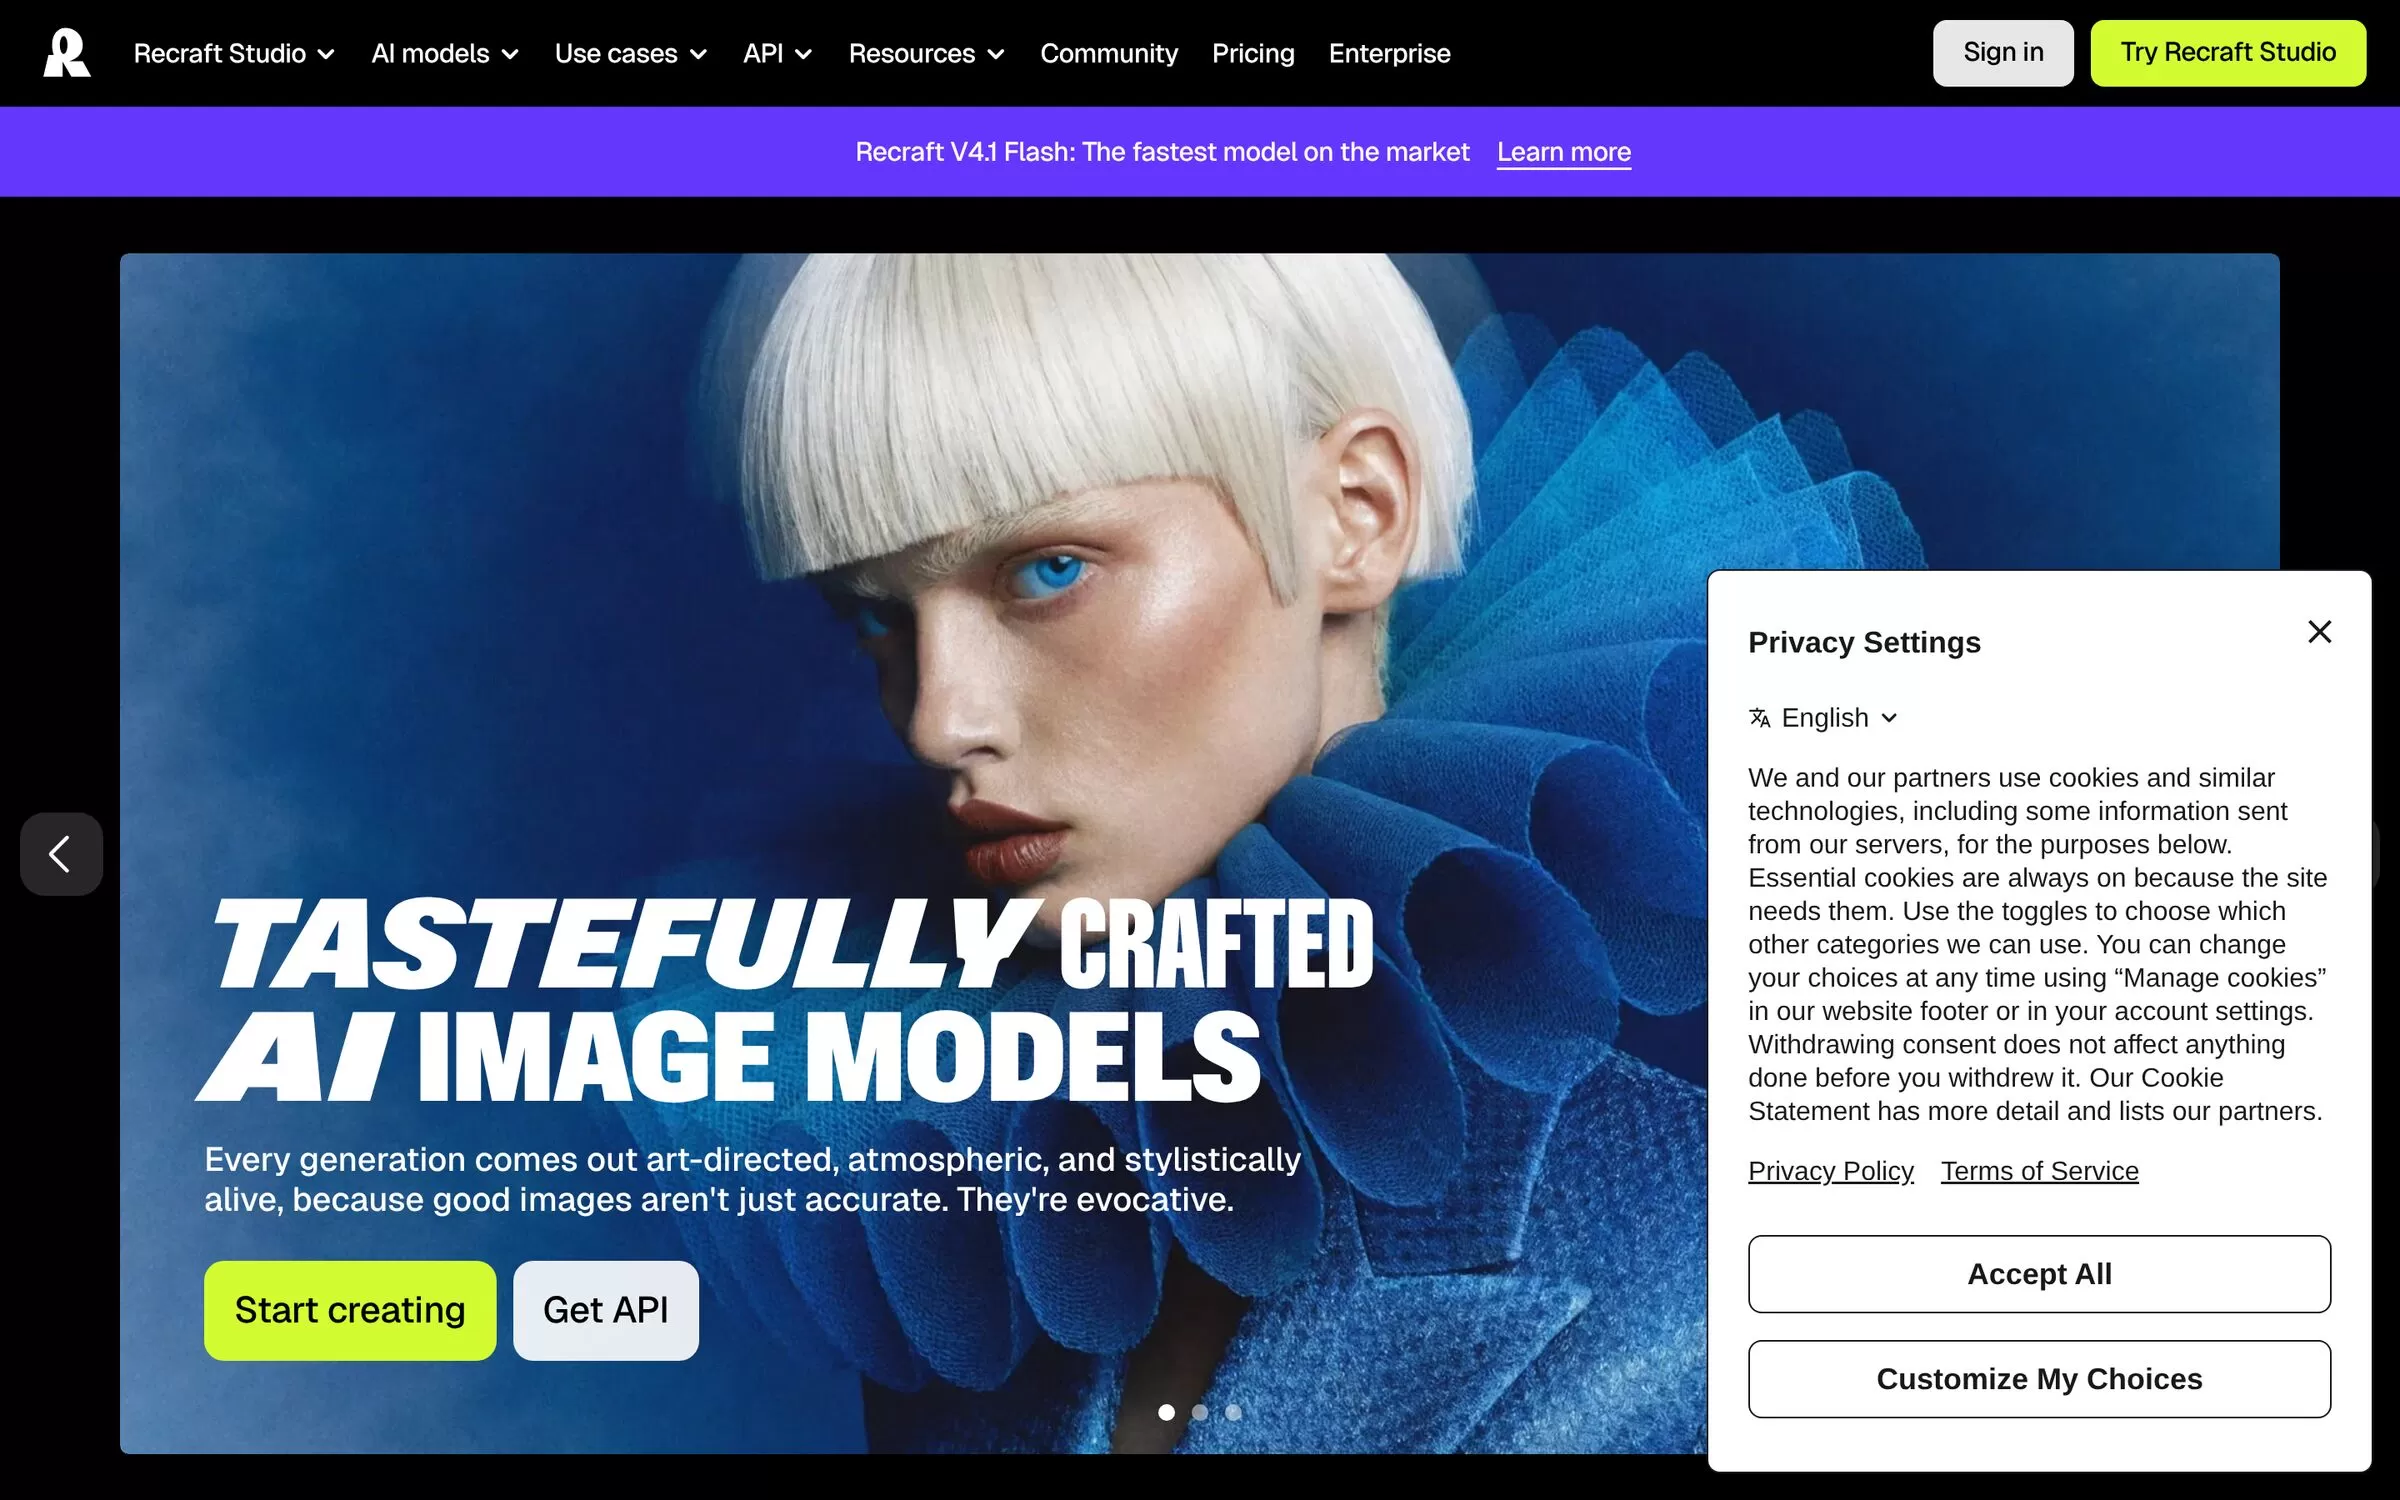Open the Use cases dropdown
Image resolution: width=2400 pixels, height=1500 pixels.
pos(631,53)
